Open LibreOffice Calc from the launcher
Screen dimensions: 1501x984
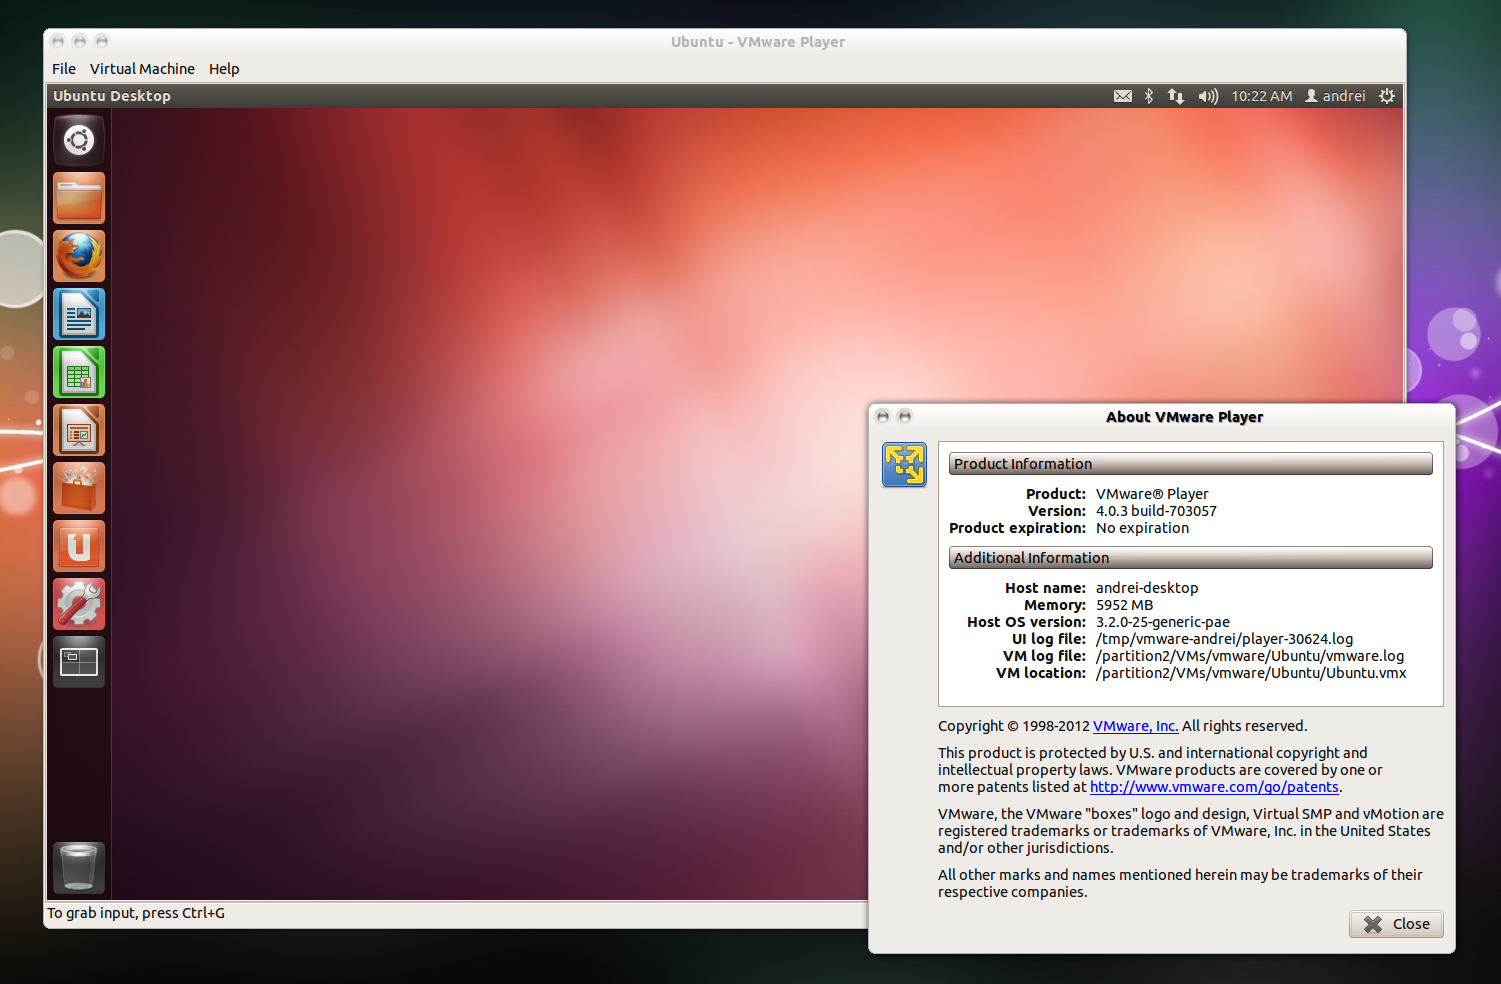(78, 372)
